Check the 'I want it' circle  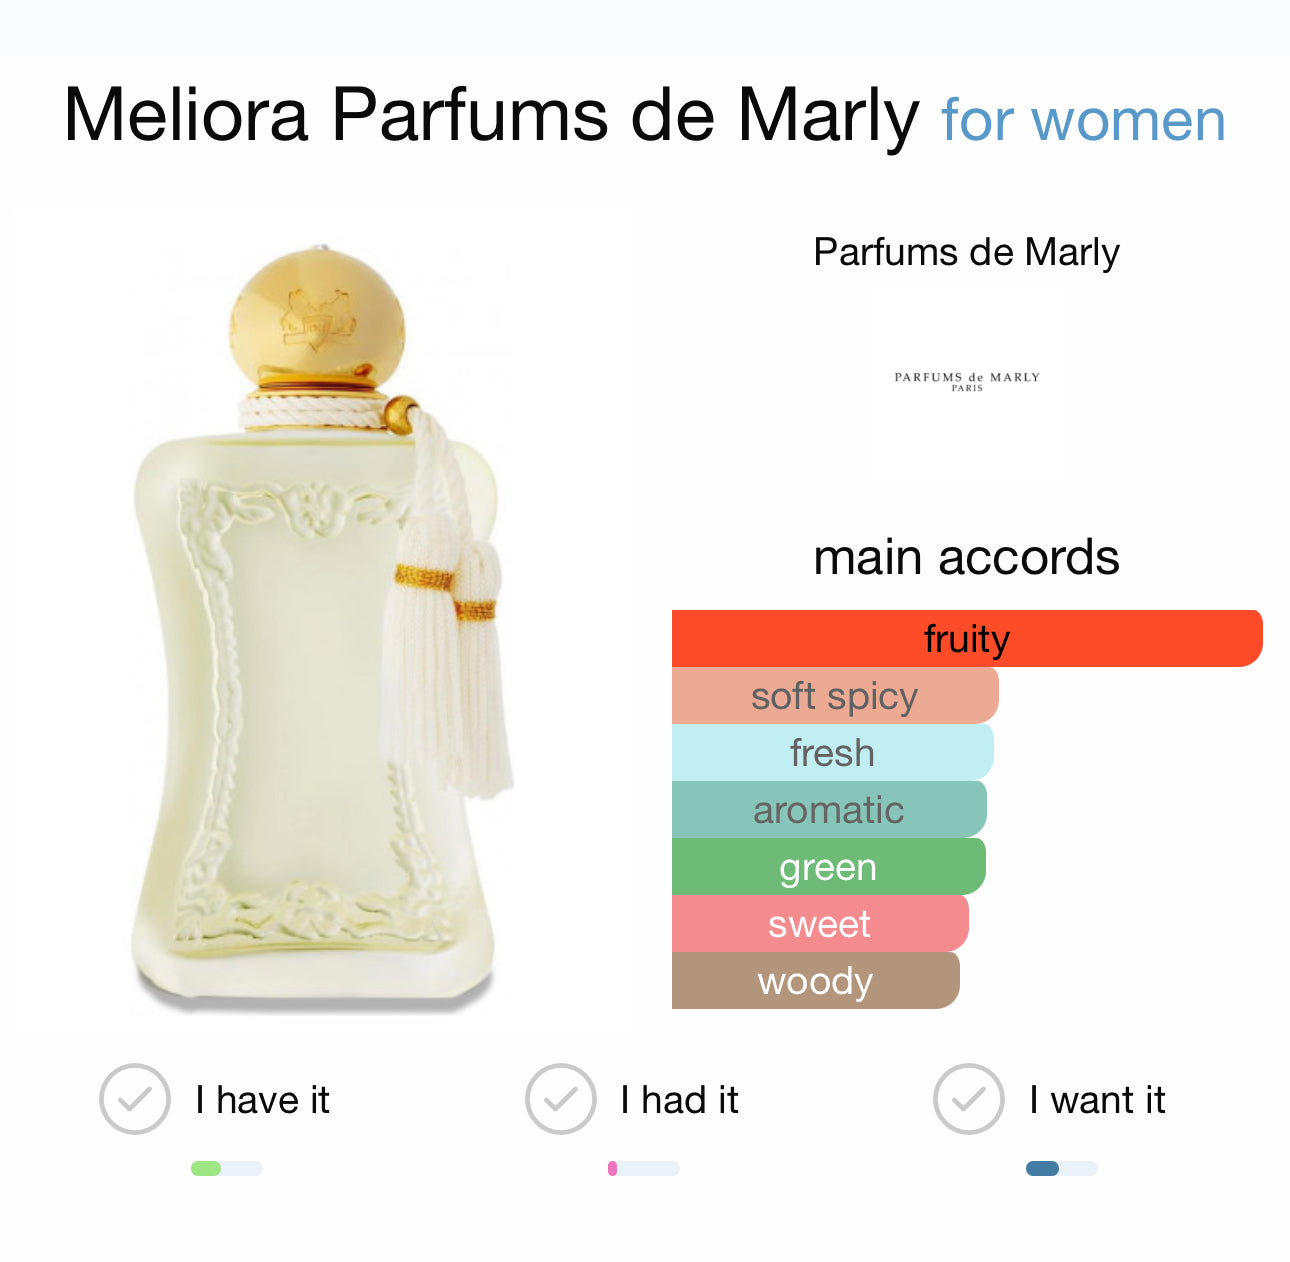(968, 1099)
